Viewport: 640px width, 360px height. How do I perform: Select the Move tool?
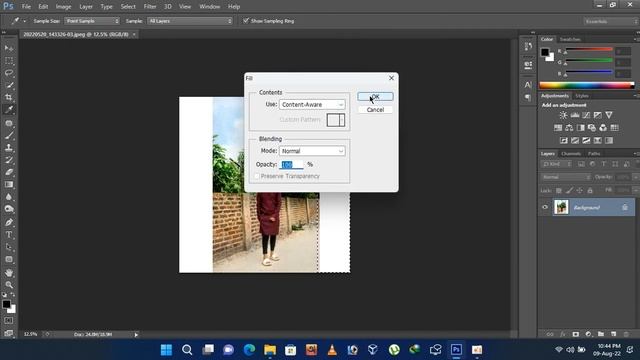click(x=9, y=48)
